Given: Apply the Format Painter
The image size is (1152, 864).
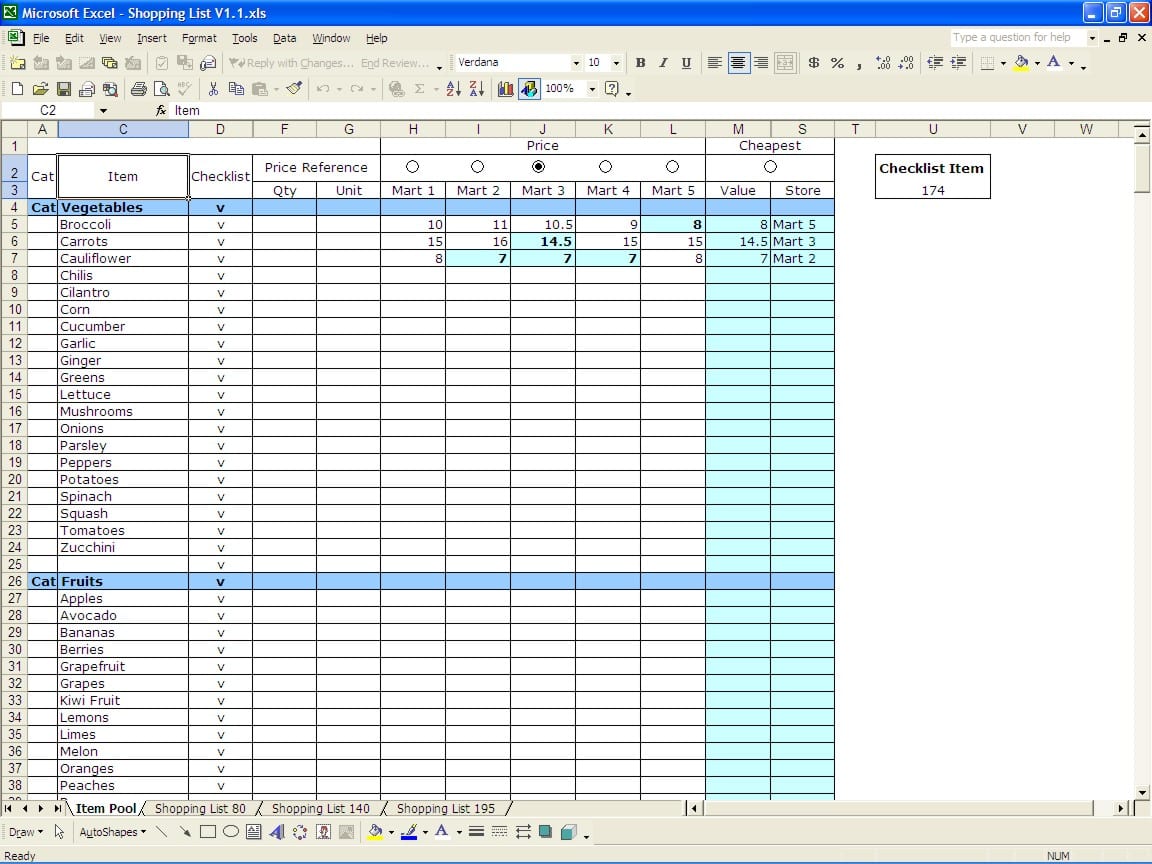Looking at the screenshot, I should (x=292, y=89).
